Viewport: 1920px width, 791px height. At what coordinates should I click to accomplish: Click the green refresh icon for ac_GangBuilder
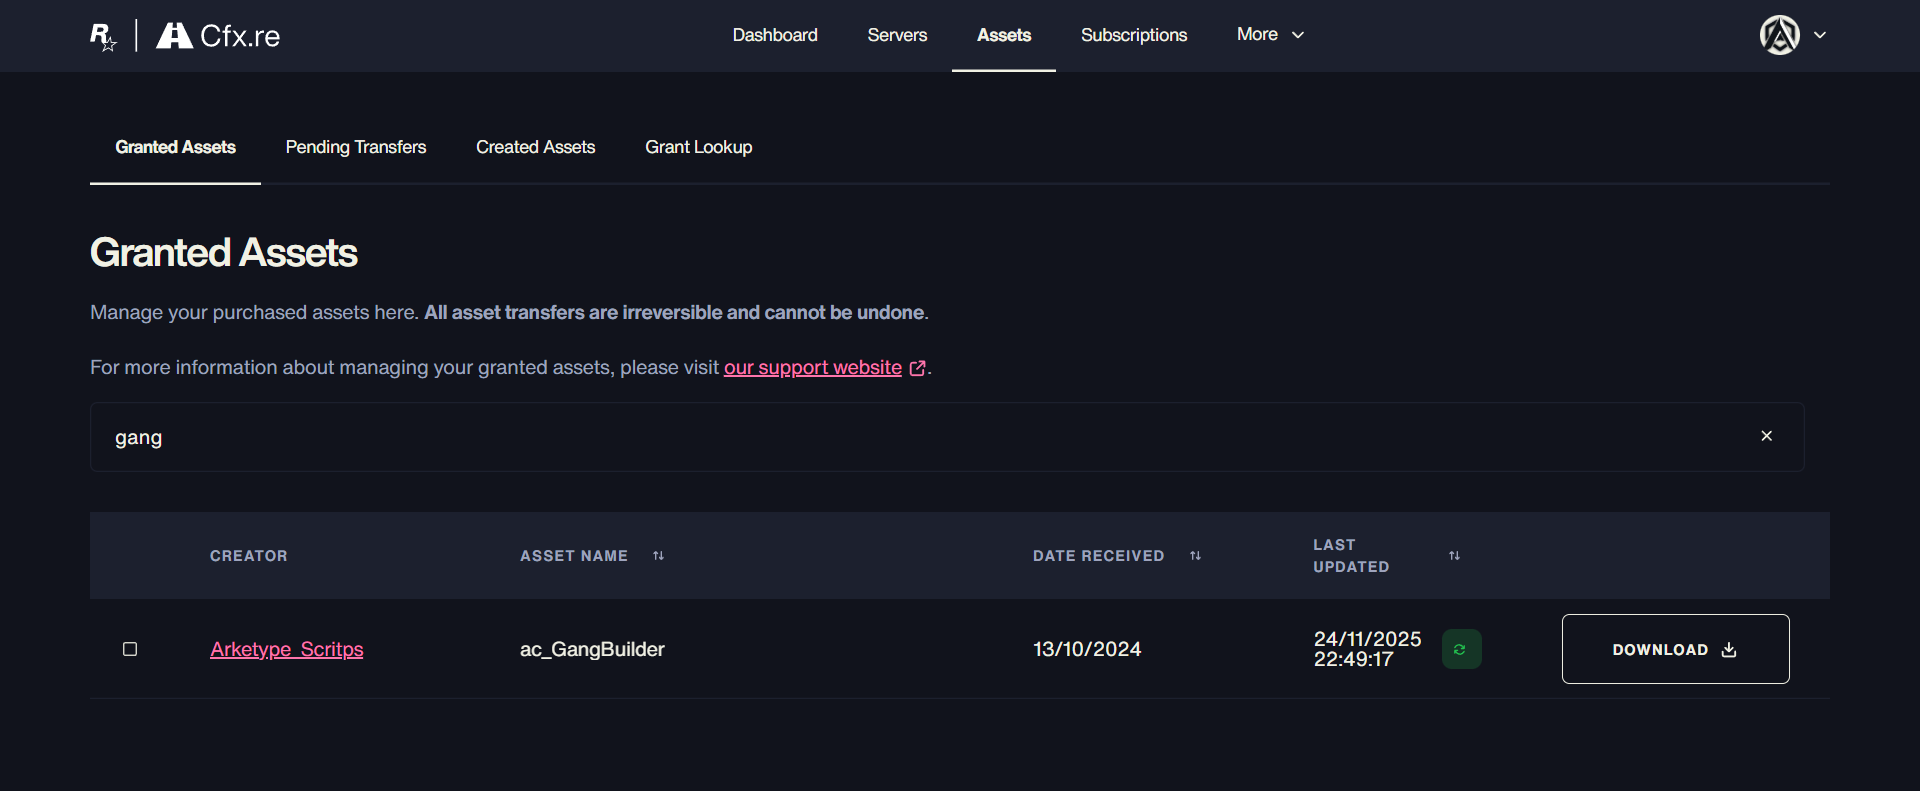1461,649
